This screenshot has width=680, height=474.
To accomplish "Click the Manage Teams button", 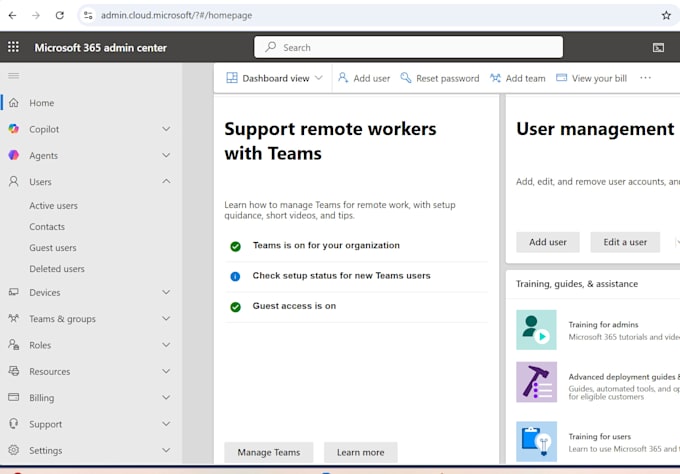I will click(268, 452).
